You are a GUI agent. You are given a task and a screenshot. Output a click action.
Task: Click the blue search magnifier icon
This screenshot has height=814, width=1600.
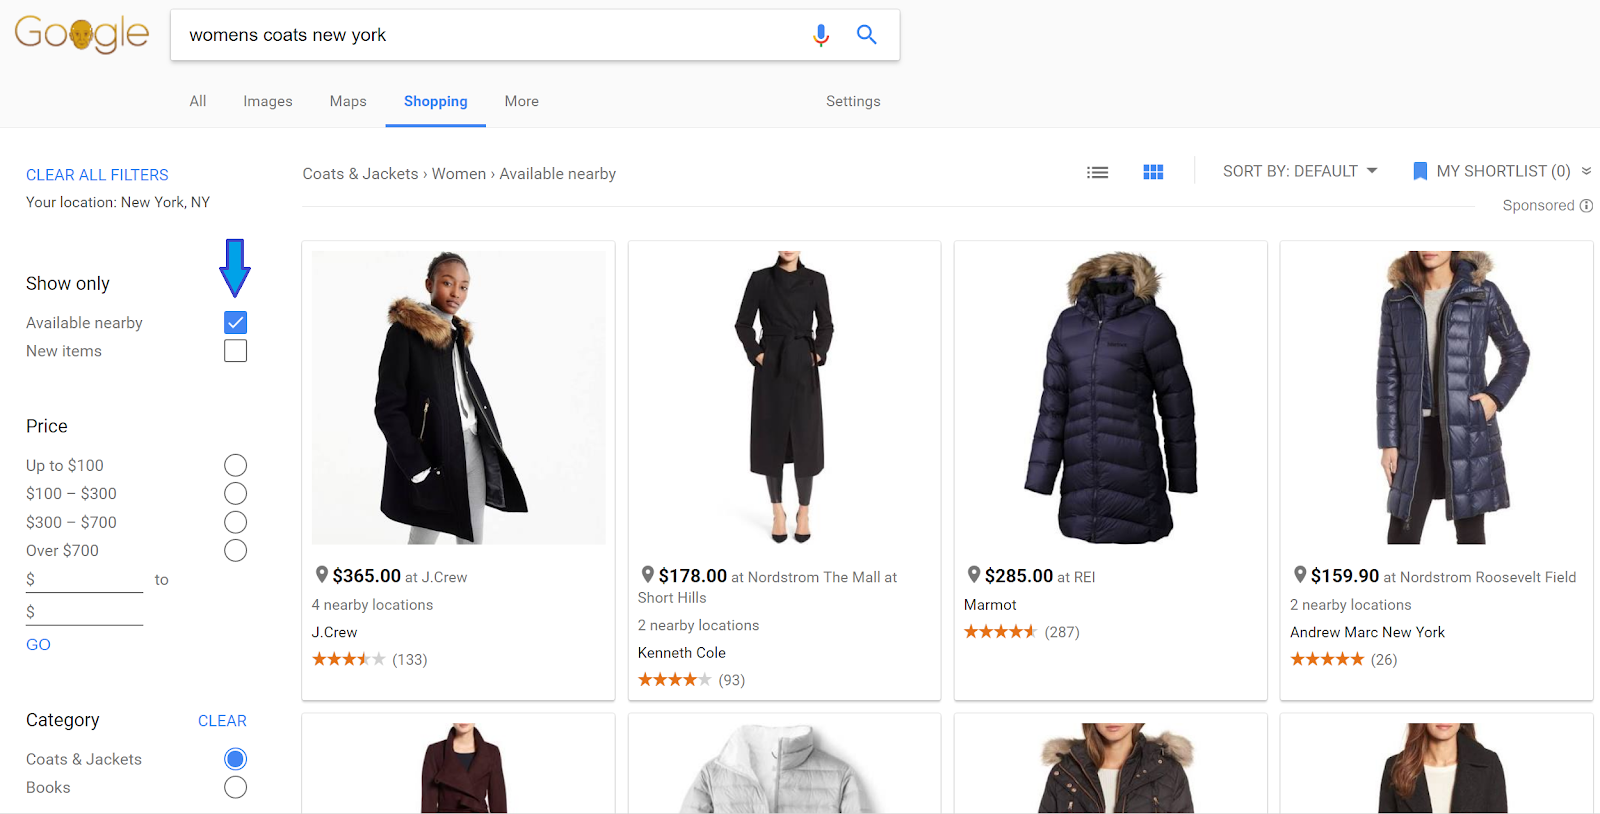(x=867, y=35)
